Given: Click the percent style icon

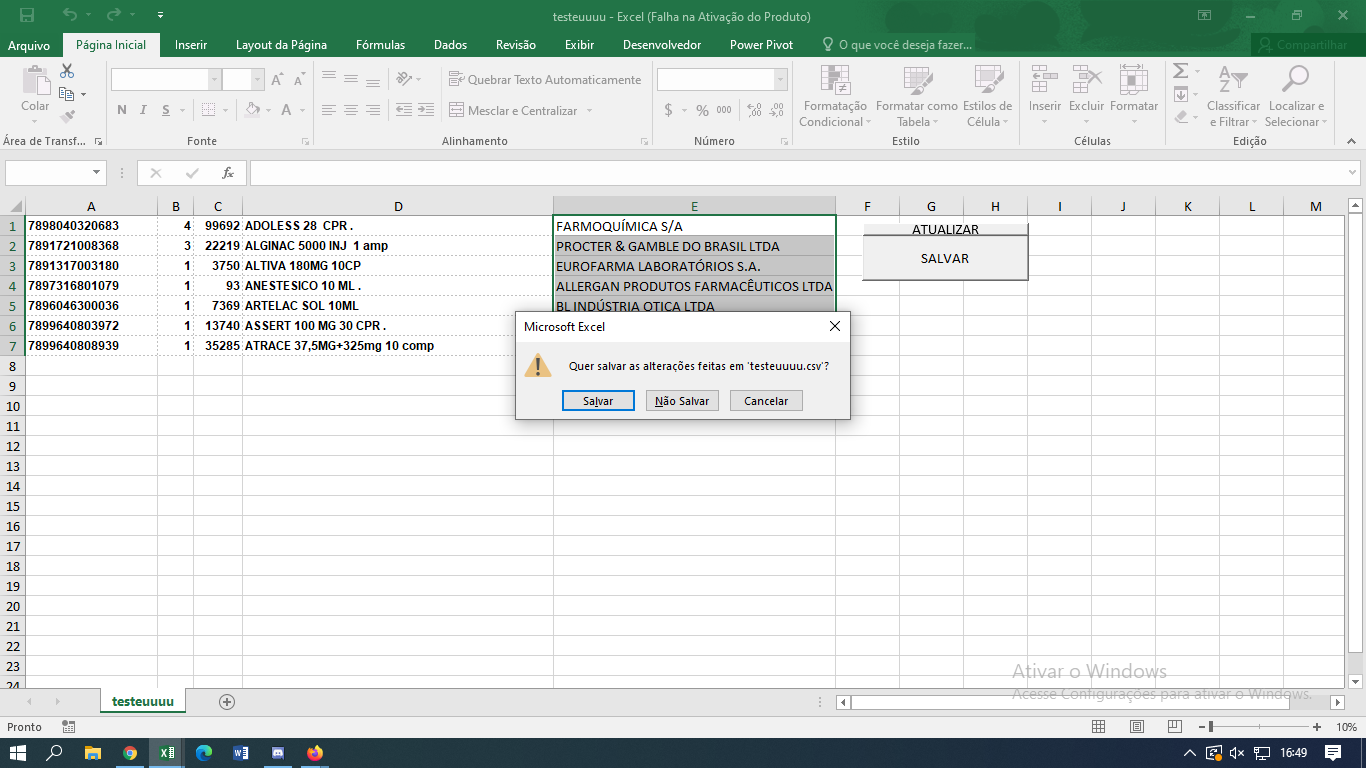Looking at the screenshot, I should coord(702,110).
